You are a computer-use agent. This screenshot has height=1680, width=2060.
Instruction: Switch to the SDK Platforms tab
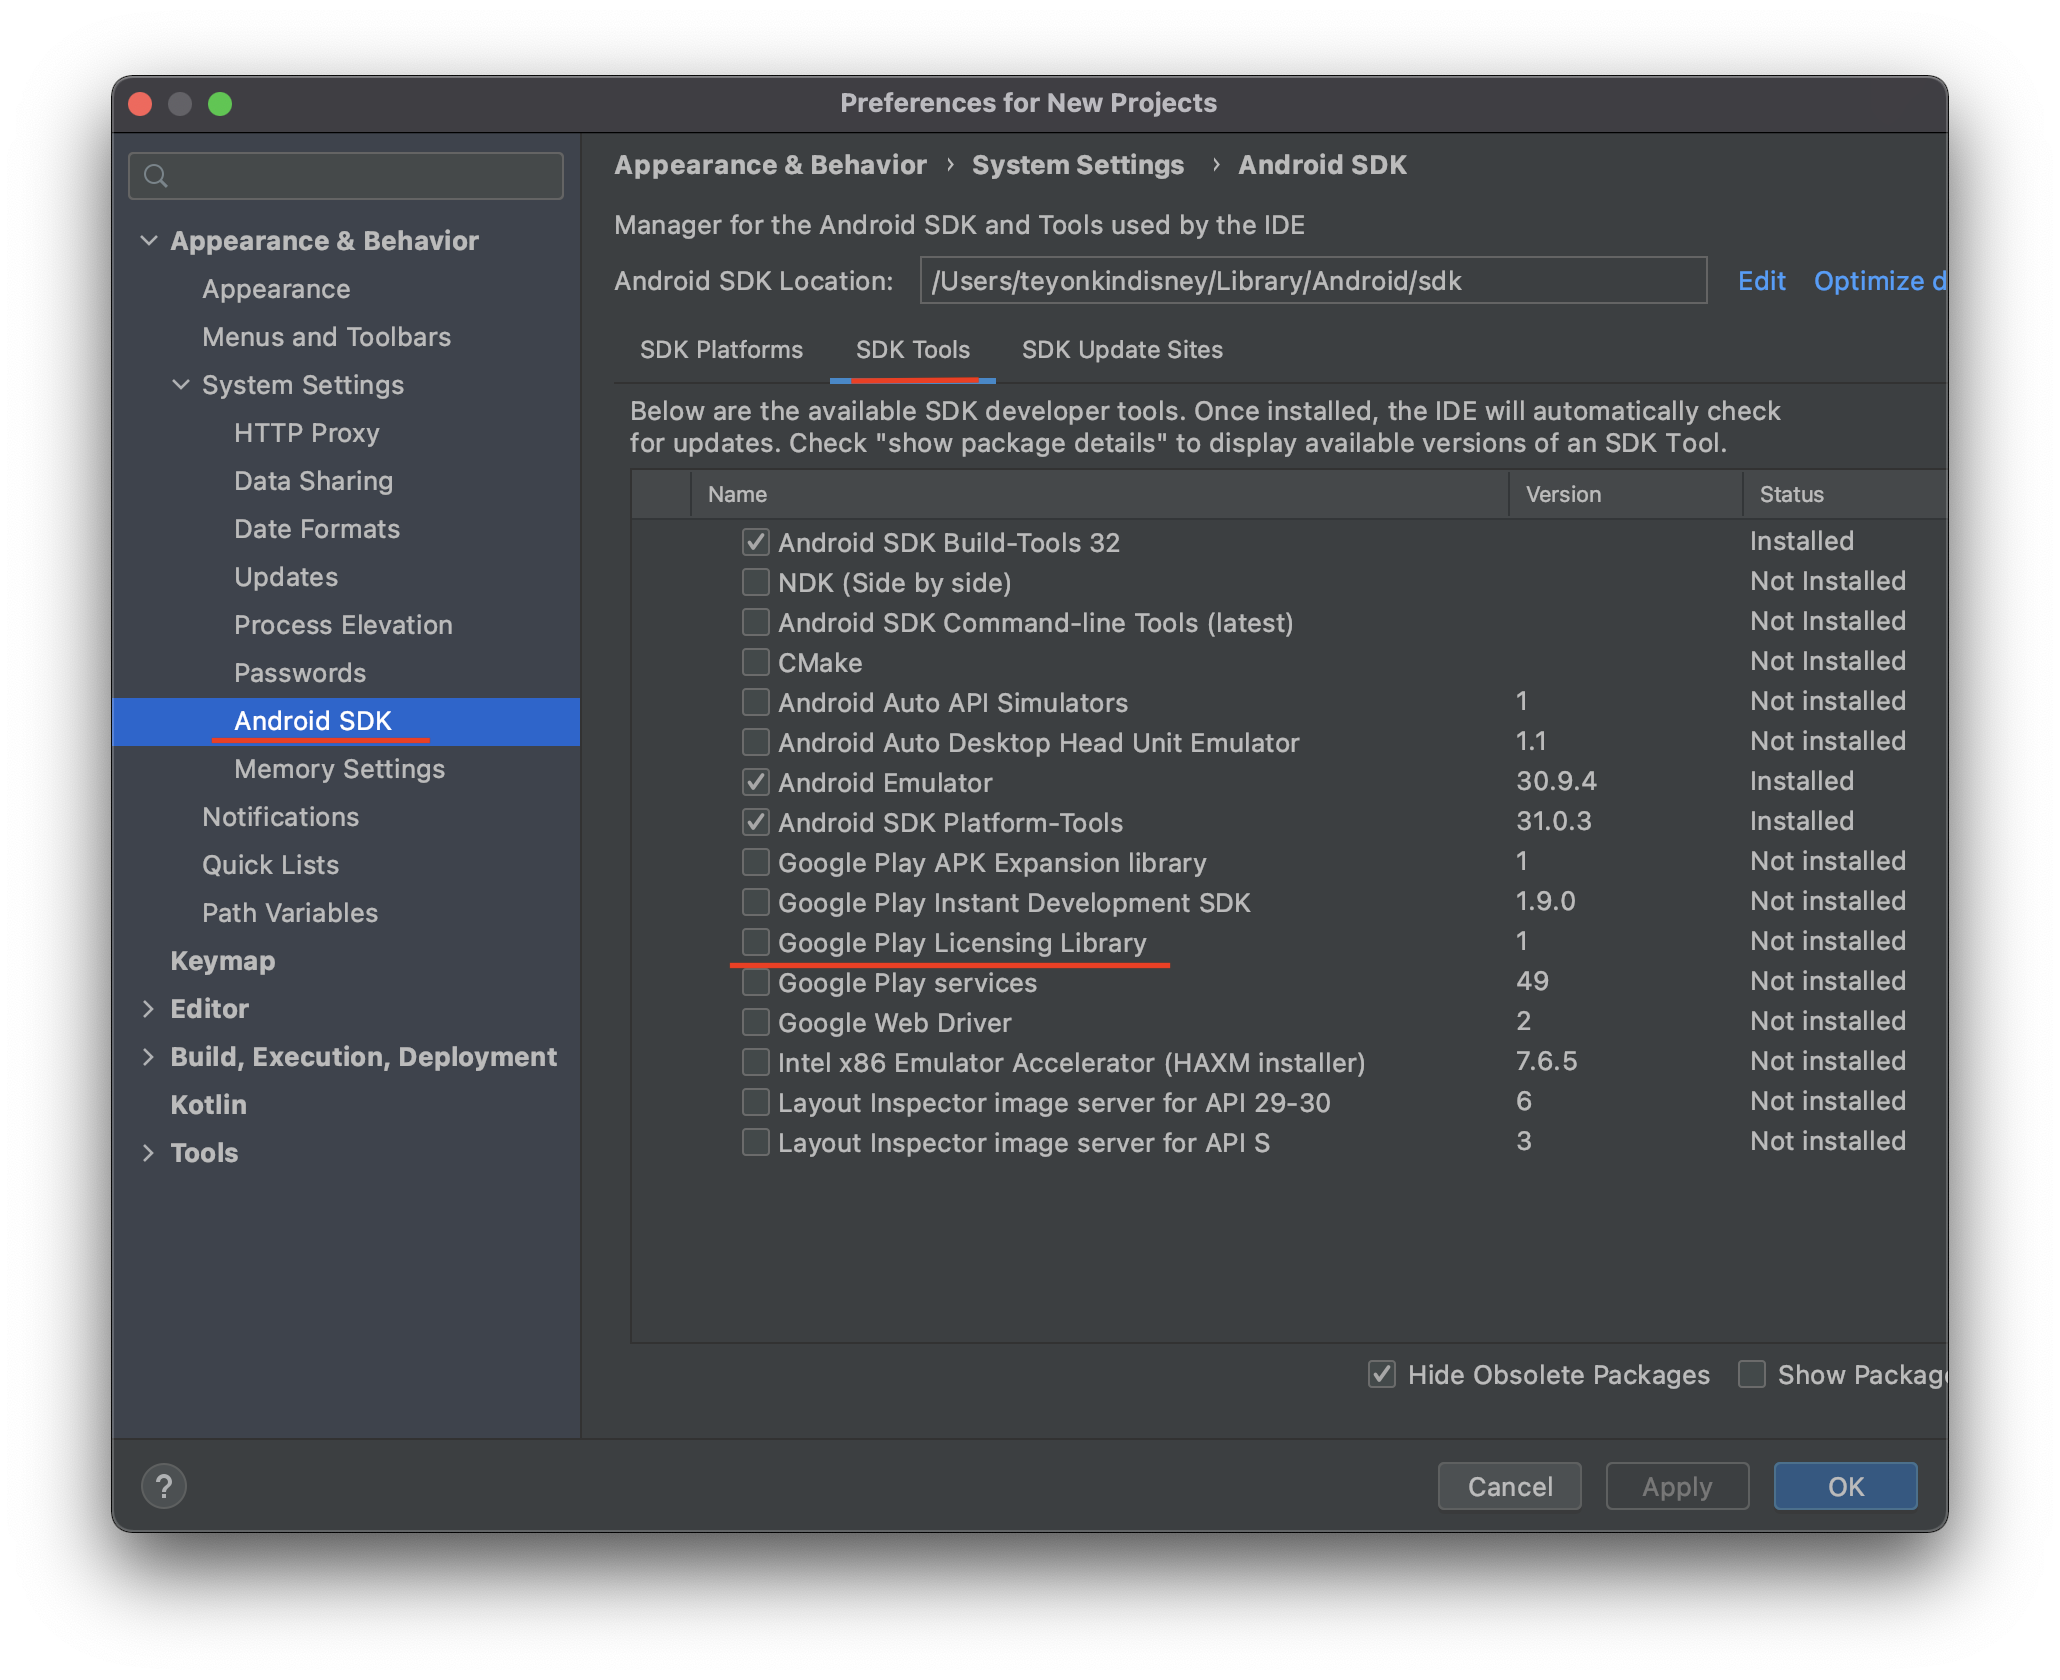tap(721, 350)
